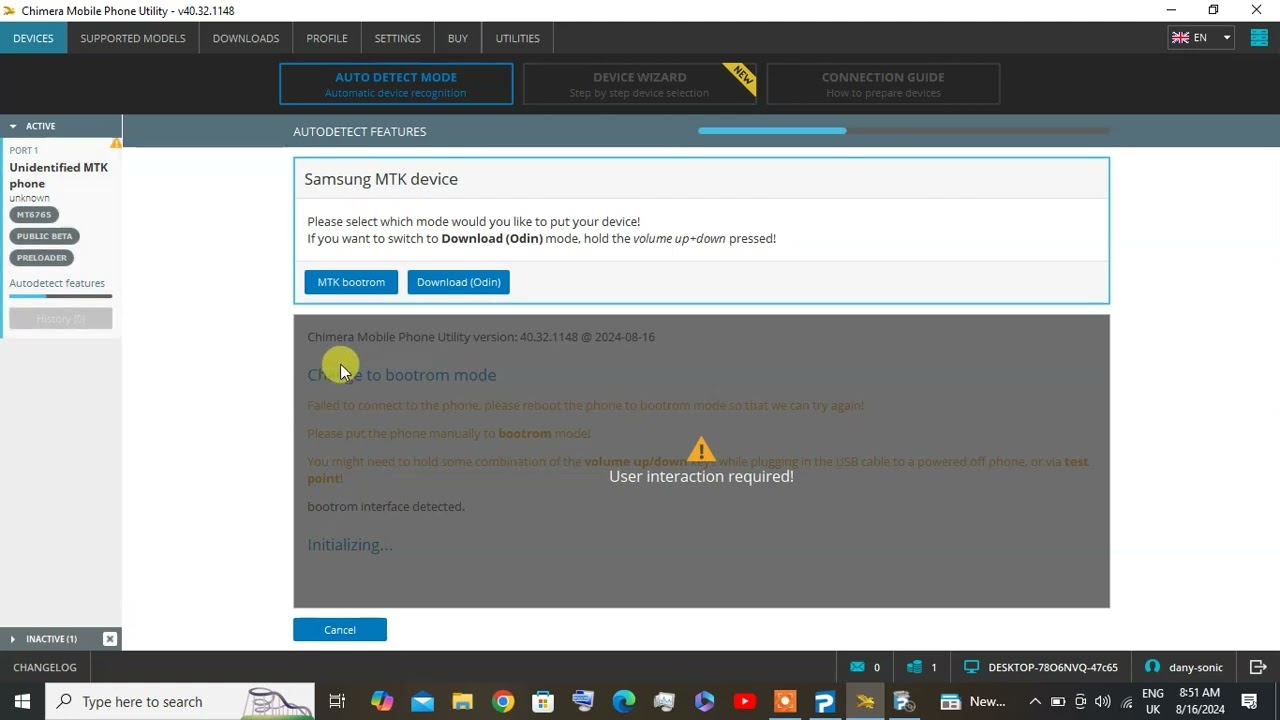This screenshot has width=1280, height=720.
Task: Open the New... window in taskbar
Action: click(x=973, y=701)
